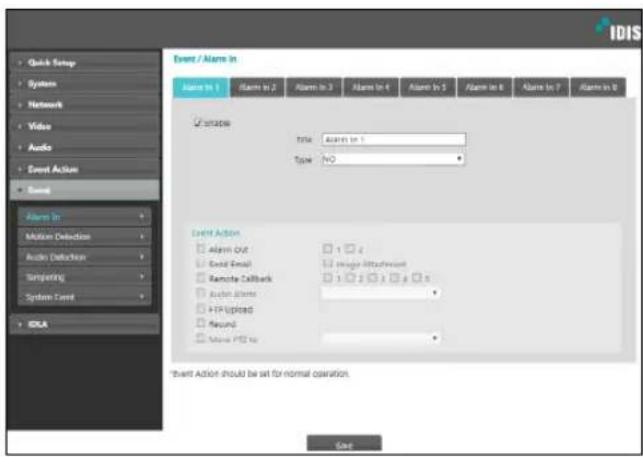This screenshot has height=457, width=643.
Task: Select the Alarm In submenu item
Action: [x=84, y=217]
